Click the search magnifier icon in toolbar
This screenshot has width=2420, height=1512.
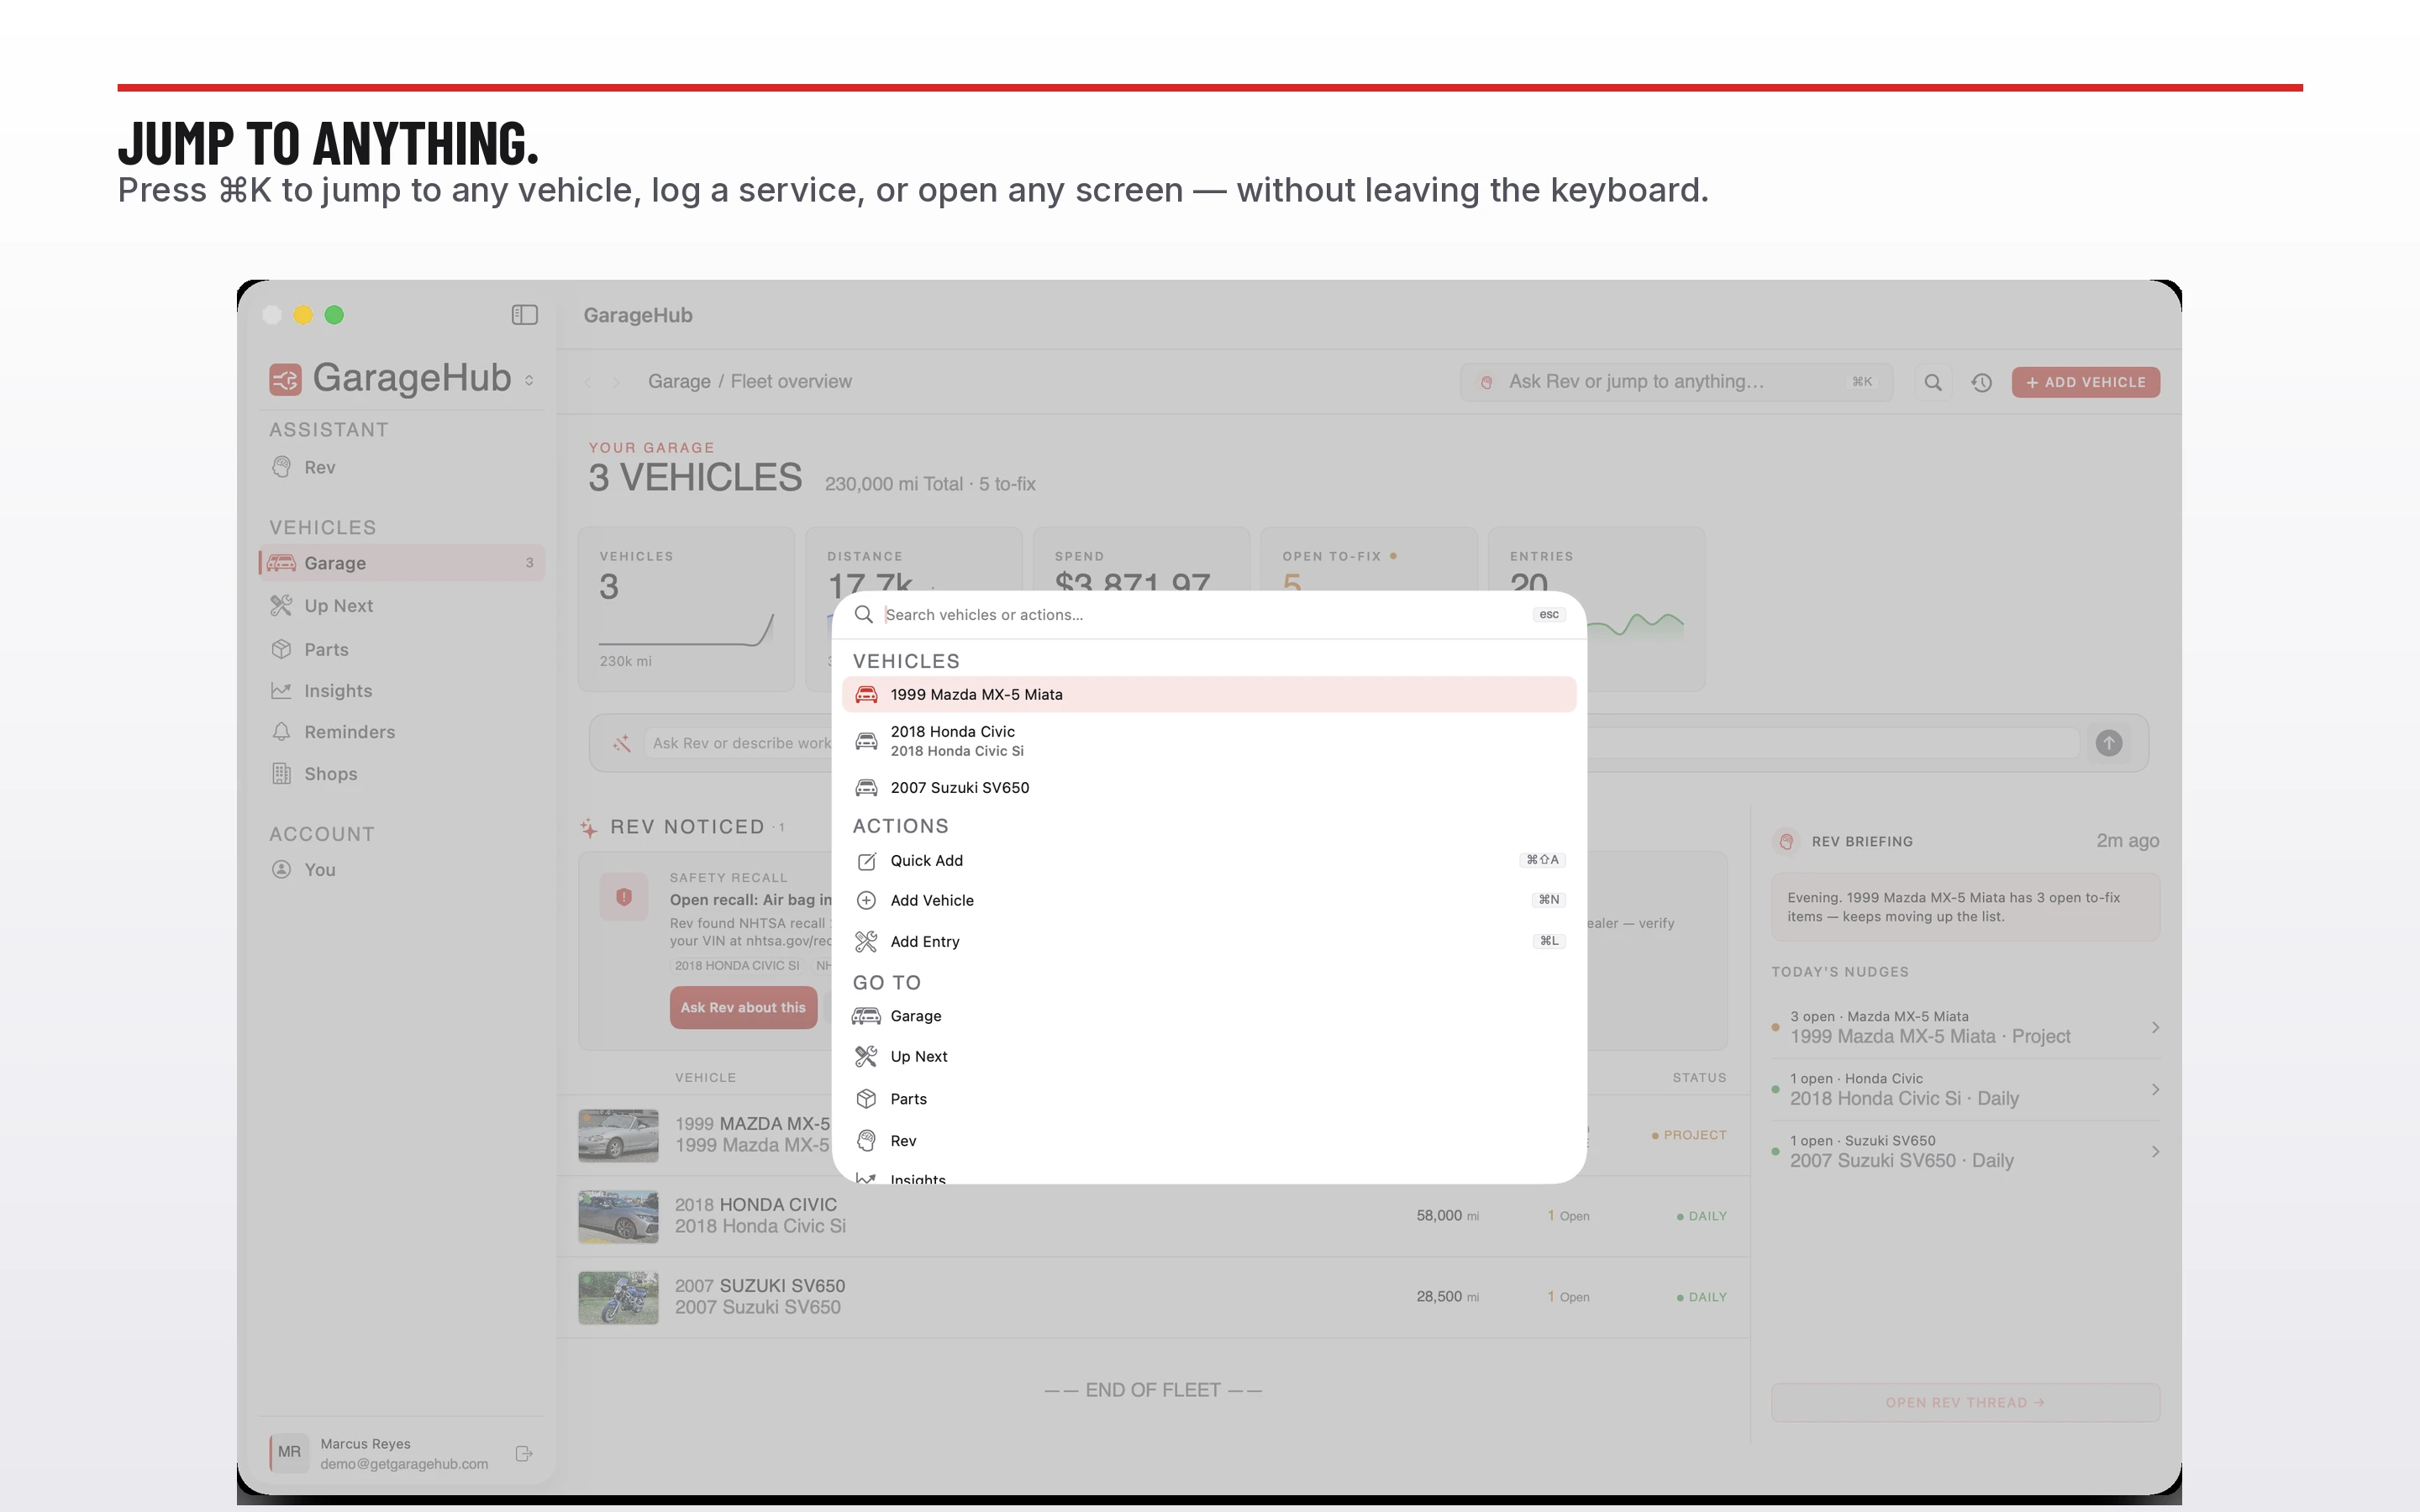click(1933, 382)
